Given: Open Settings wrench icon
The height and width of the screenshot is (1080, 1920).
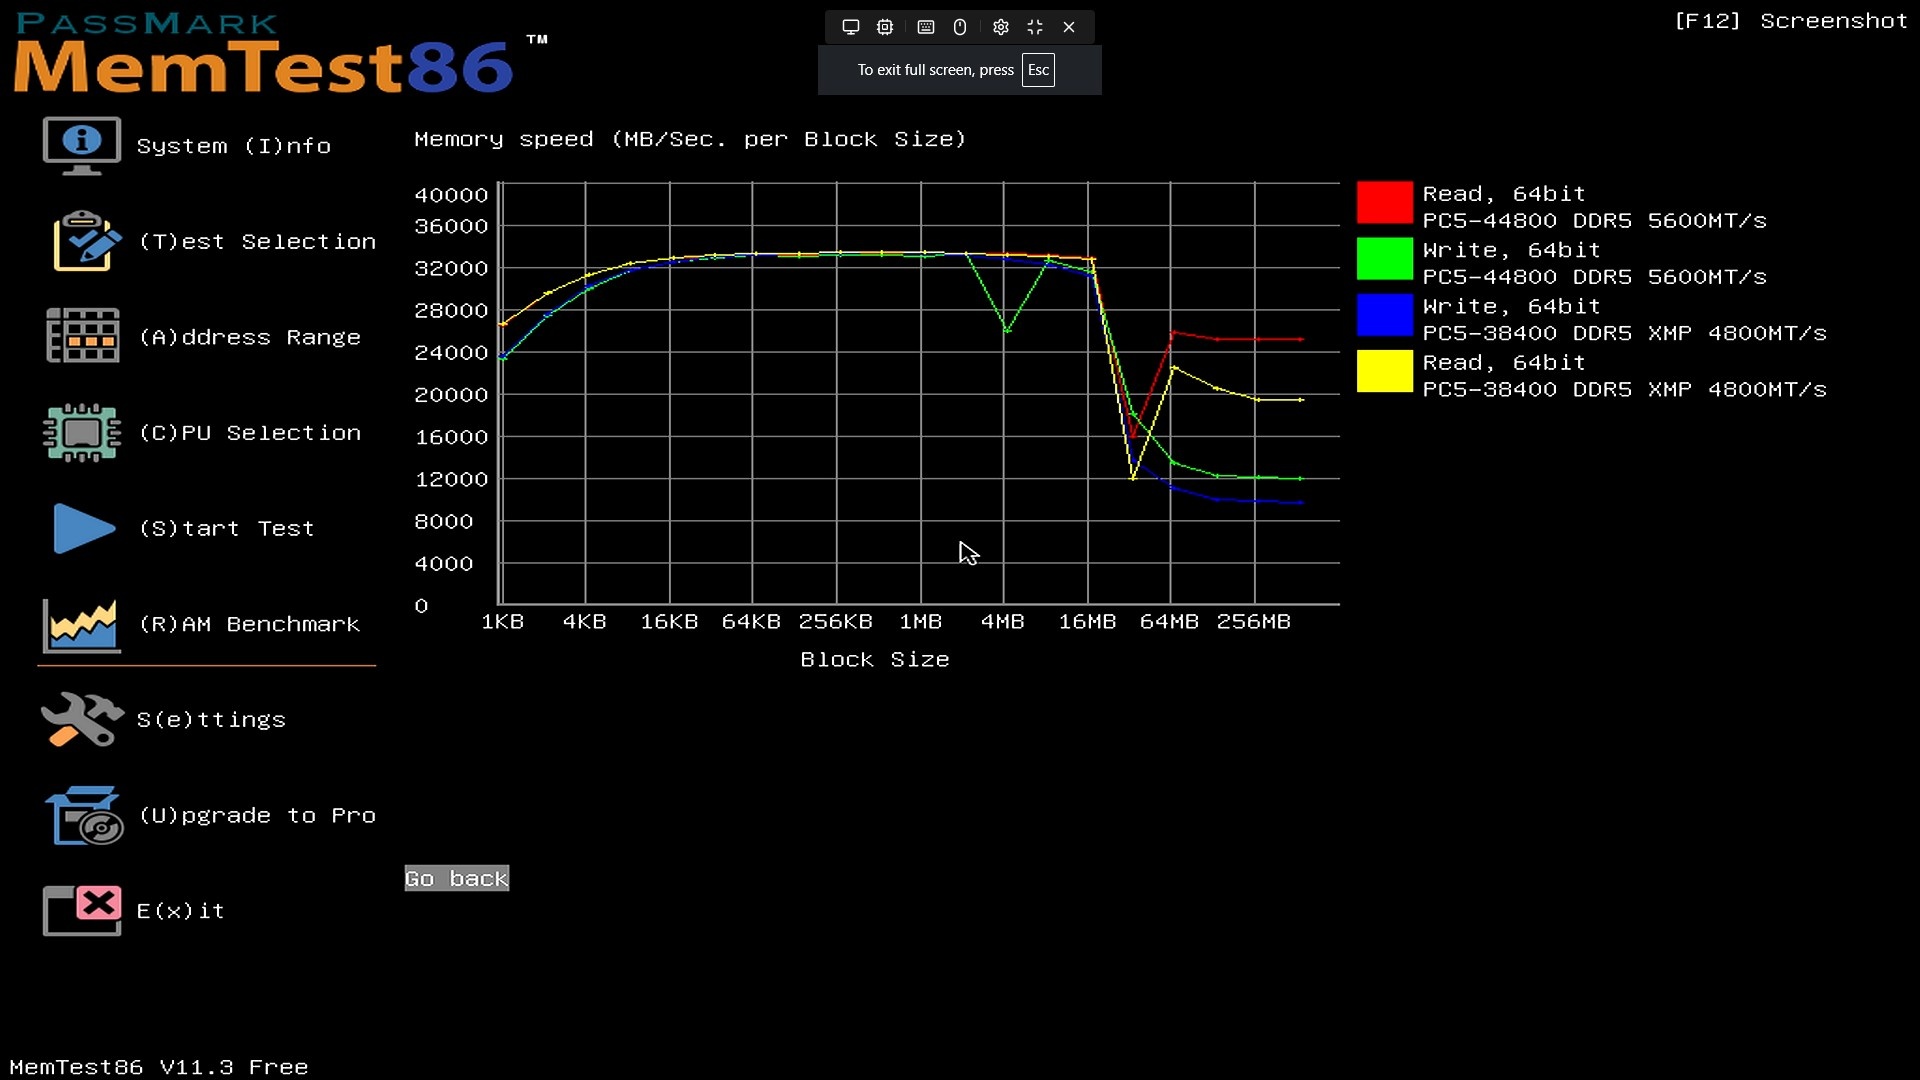Looking at the screenshot, I should (82, 719).
